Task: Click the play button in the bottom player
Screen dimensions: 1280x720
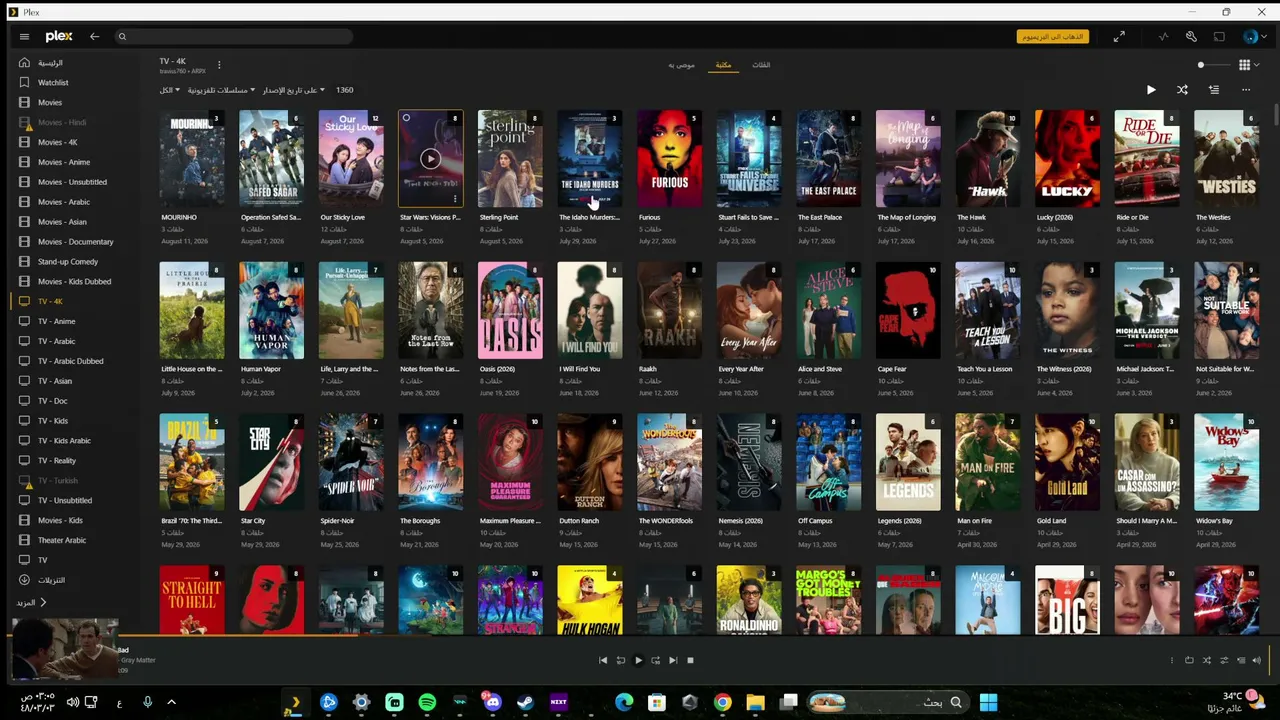Action: coord(638,660)
